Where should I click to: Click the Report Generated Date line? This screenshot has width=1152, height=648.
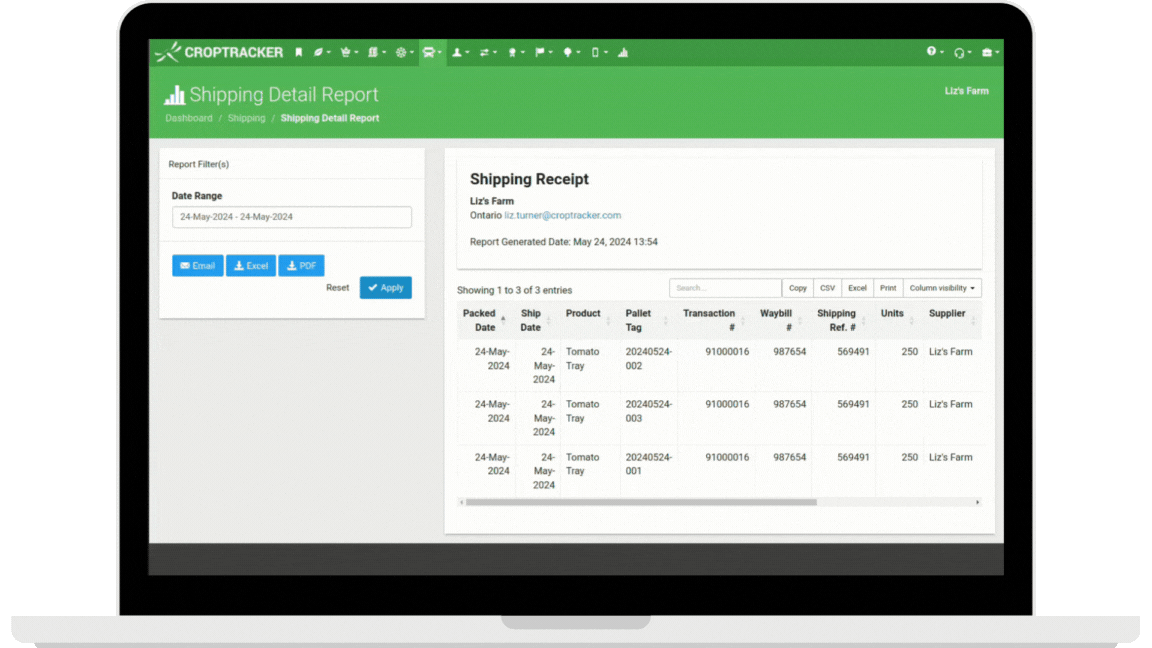(564, 242)
